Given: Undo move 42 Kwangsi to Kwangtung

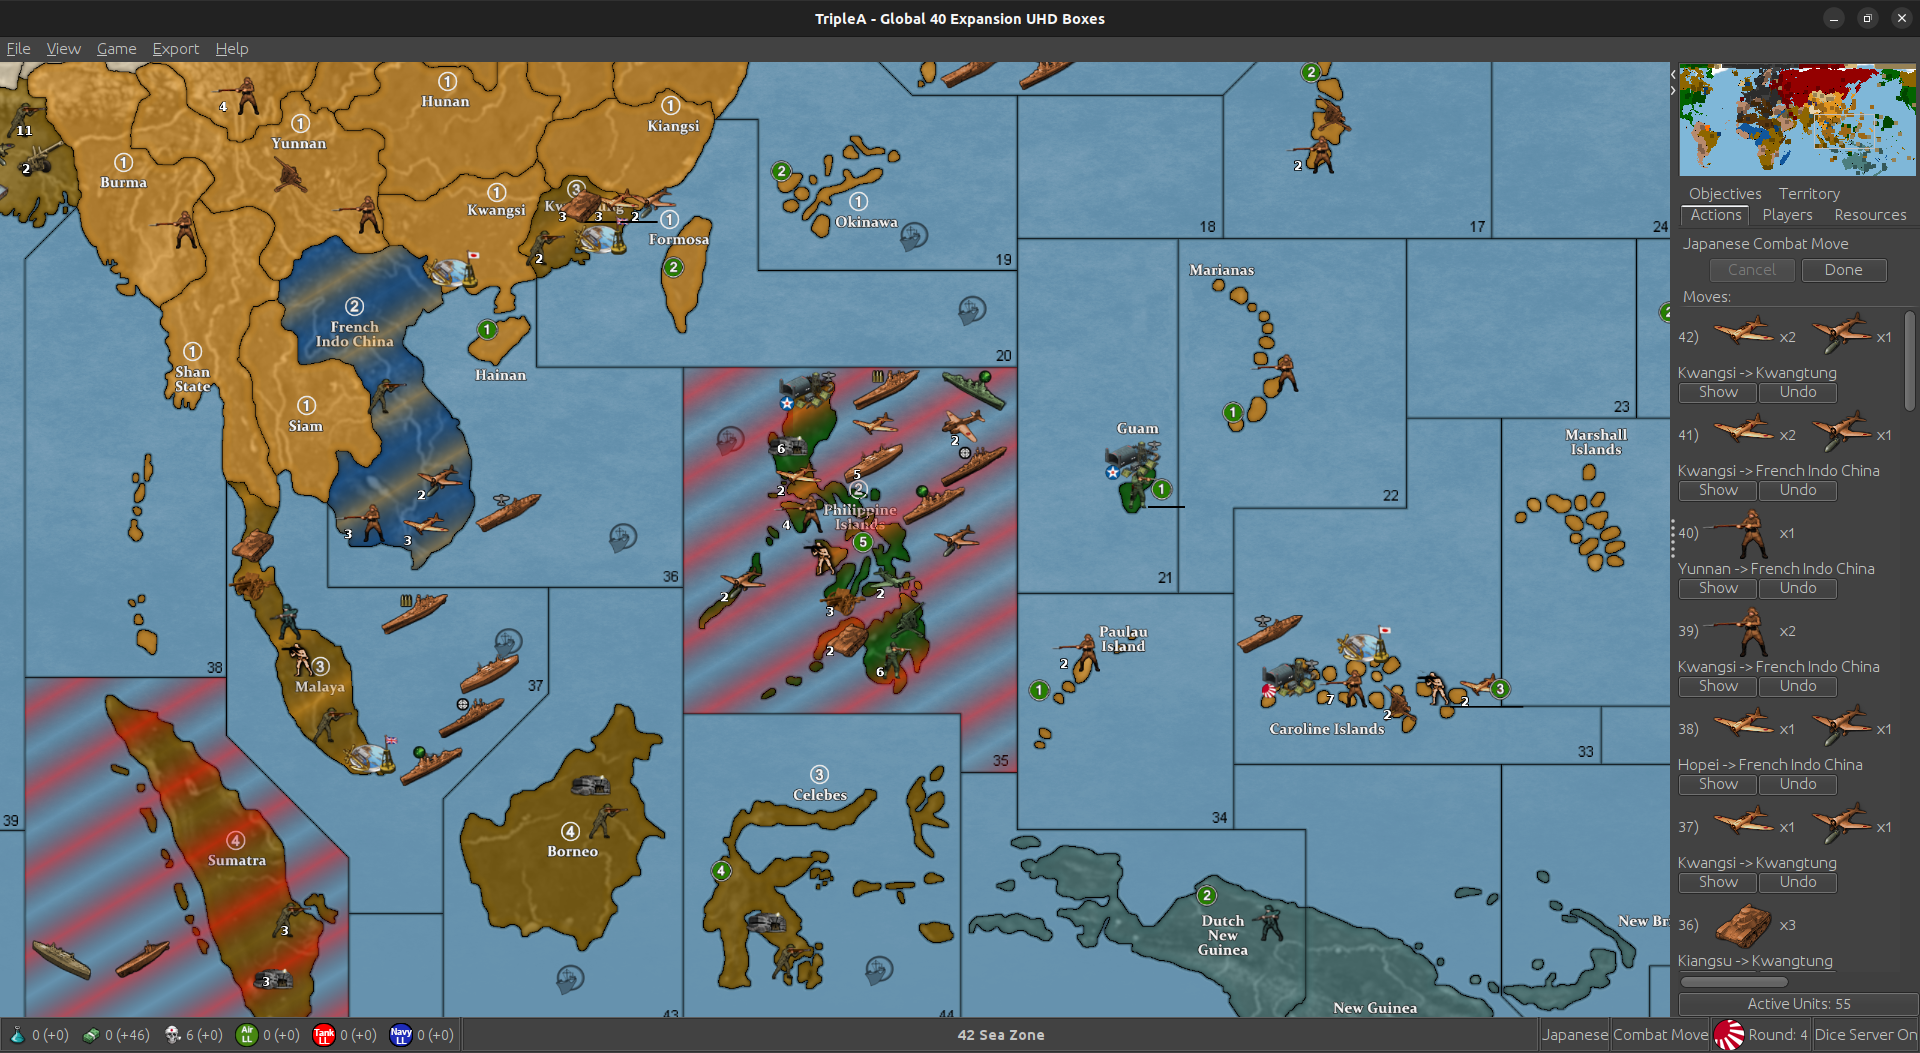Looking at the screenshot, I should click(x=1797, y=392).
